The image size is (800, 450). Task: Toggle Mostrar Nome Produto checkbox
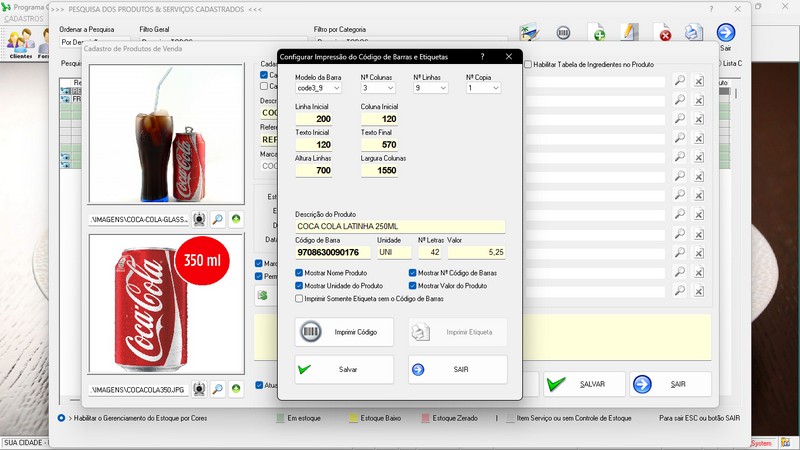[300, 272]
